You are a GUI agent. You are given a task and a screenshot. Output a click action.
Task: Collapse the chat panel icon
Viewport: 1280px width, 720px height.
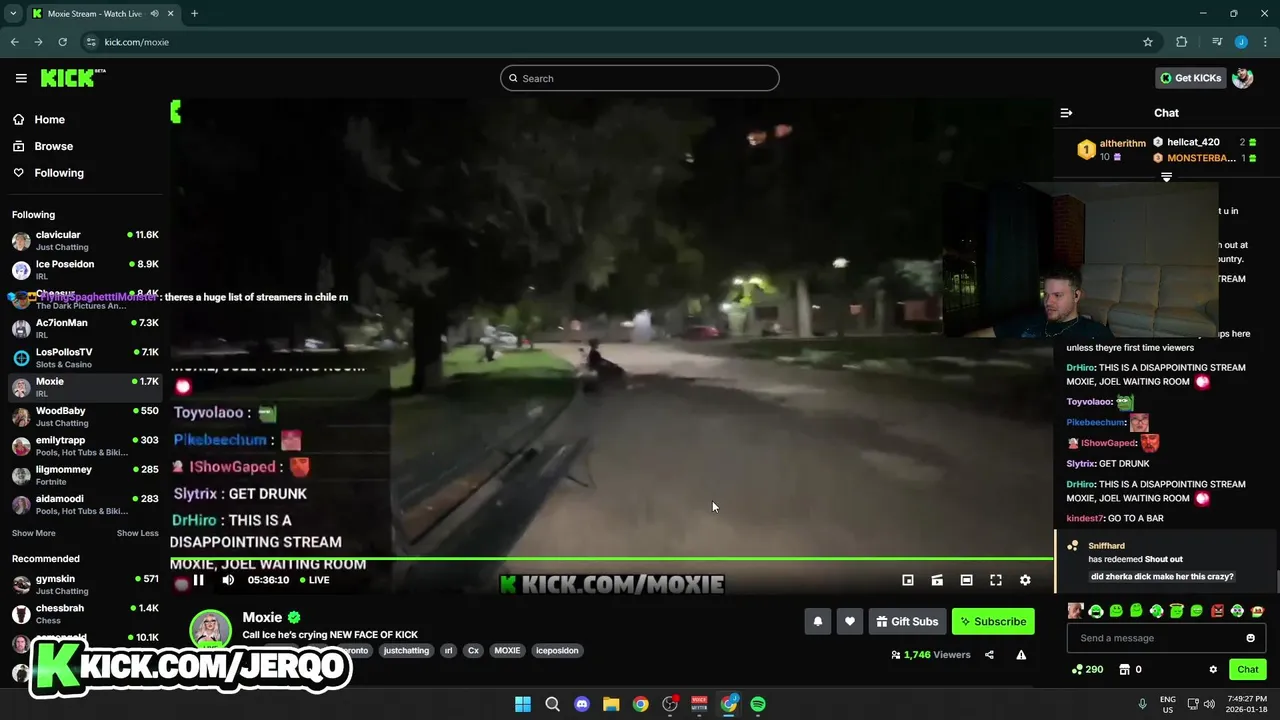(1066, 113)
